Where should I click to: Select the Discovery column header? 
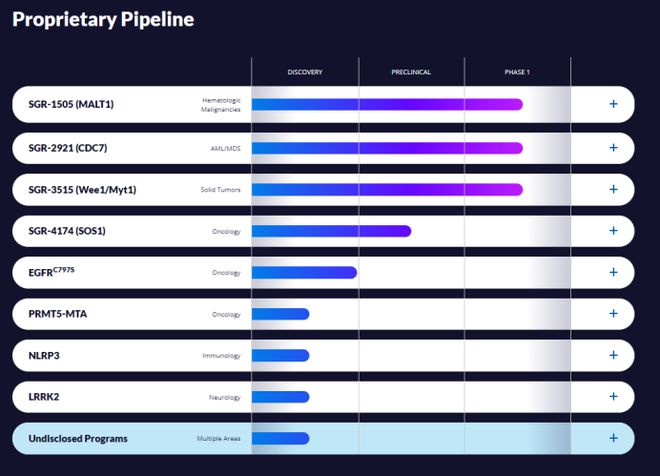coord(305,72)
